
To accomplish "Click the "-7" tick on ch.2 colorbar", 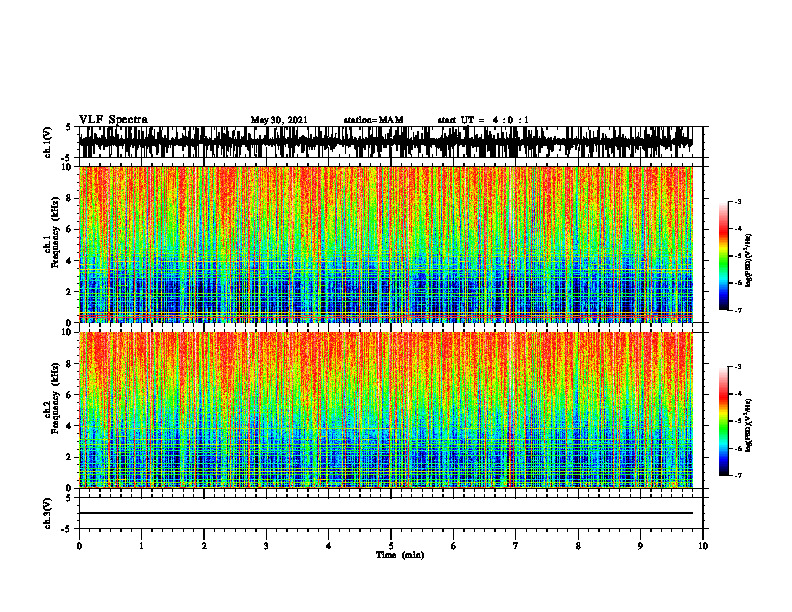I will click(738, 475).
